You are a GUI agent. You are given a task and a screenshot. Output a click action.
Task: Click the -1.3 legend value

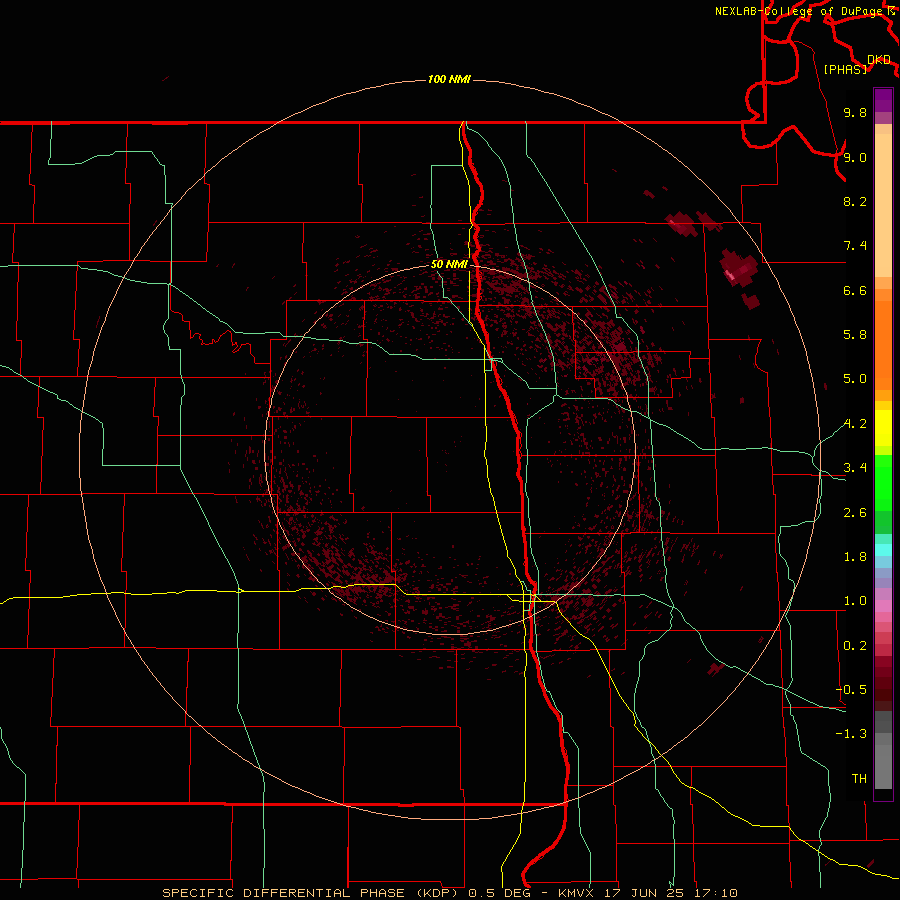pyautogui.click(x=851, y=734)
